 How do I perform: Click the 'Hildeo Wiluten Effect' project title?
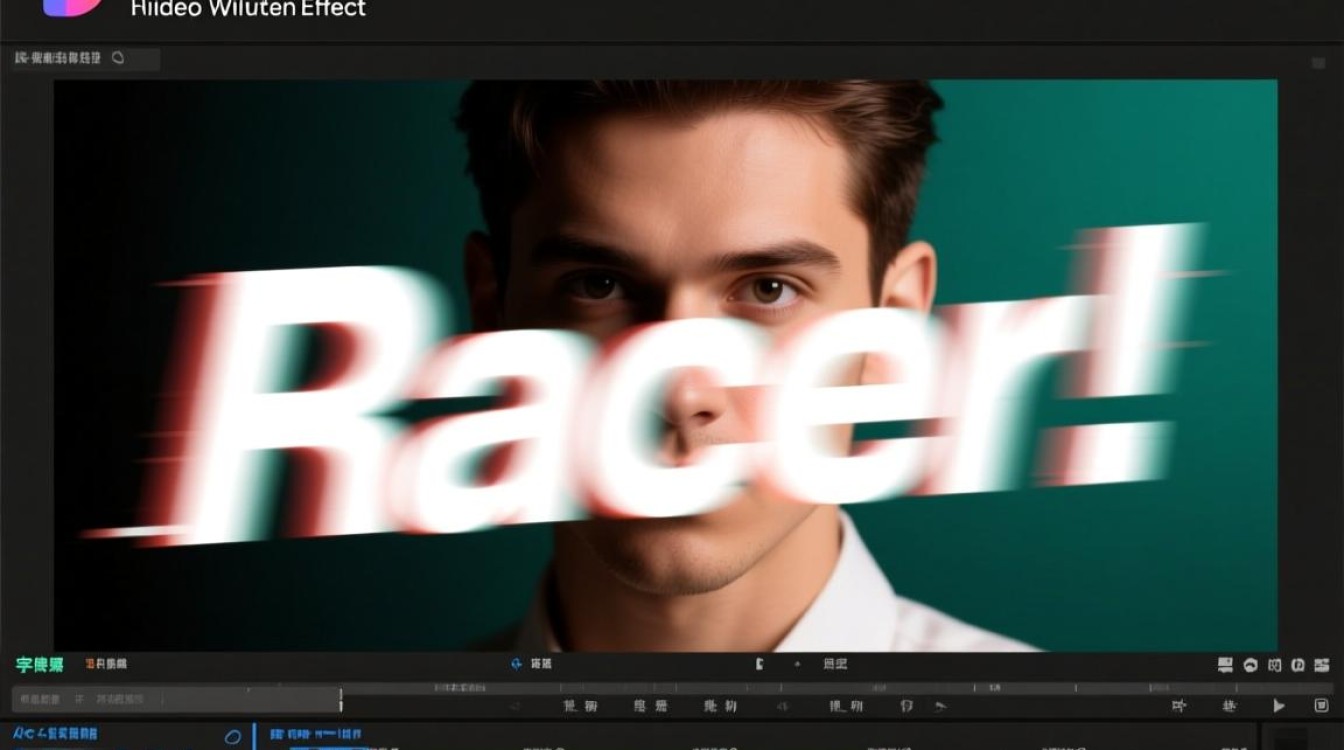point(248,9)
